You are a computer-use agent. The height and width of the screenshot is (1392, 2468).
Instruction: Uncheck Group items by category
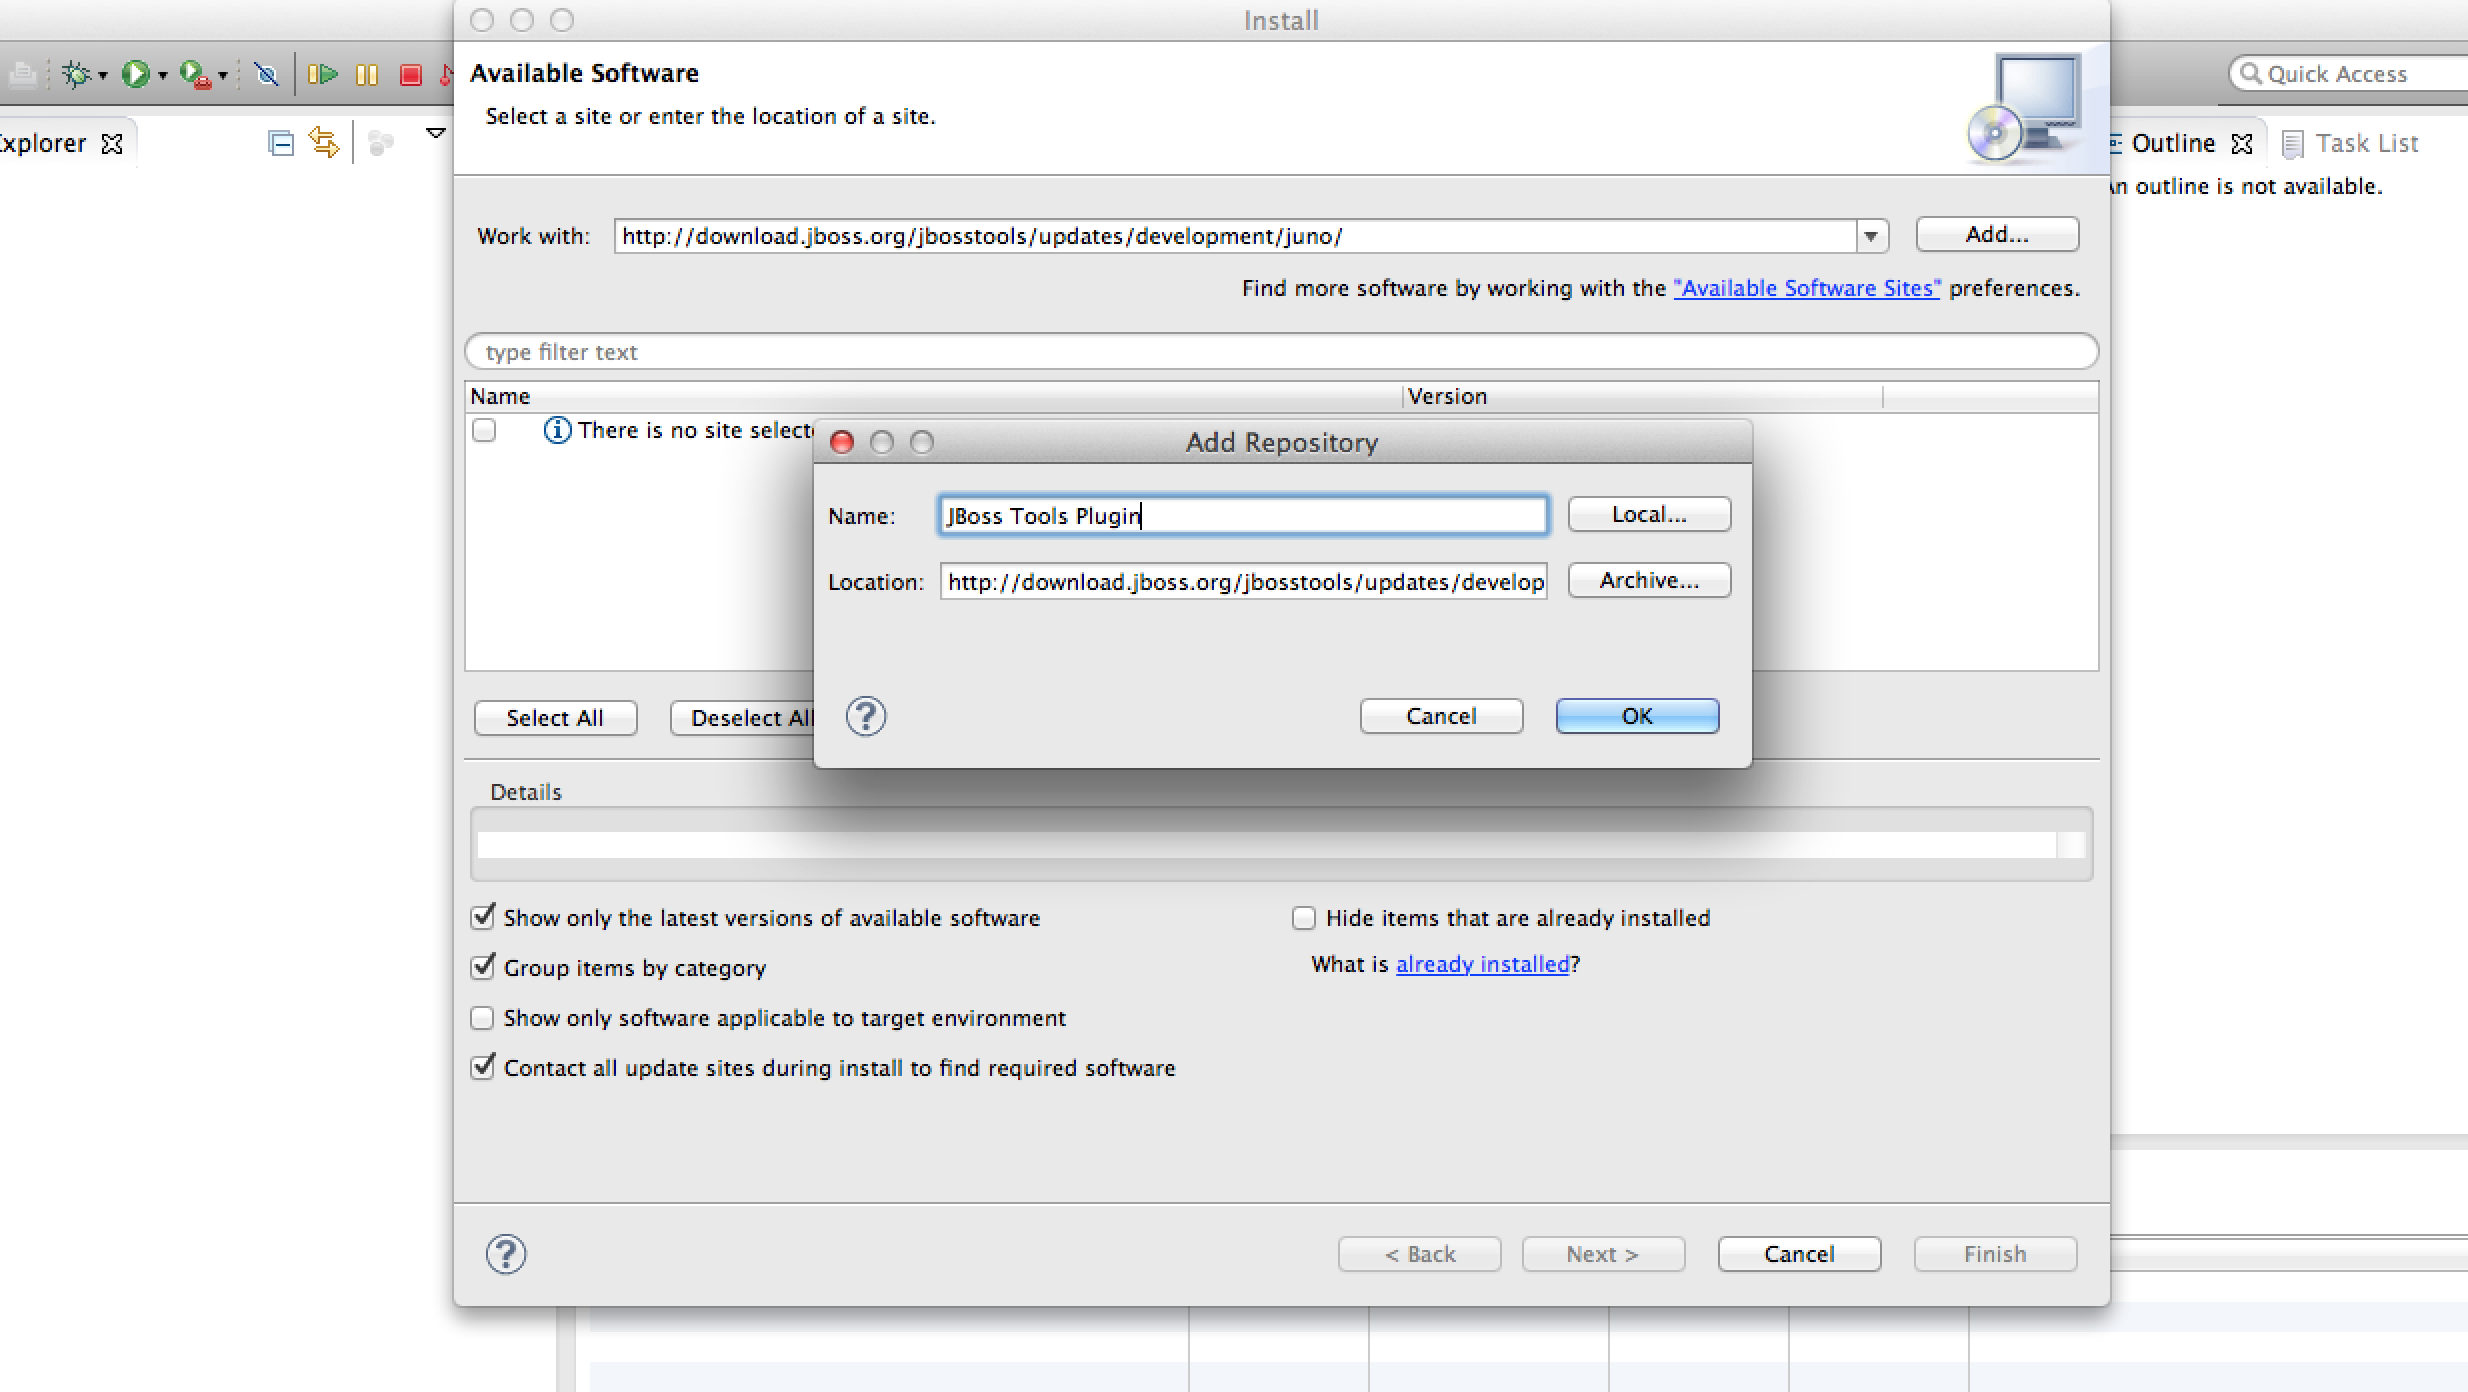483,967
